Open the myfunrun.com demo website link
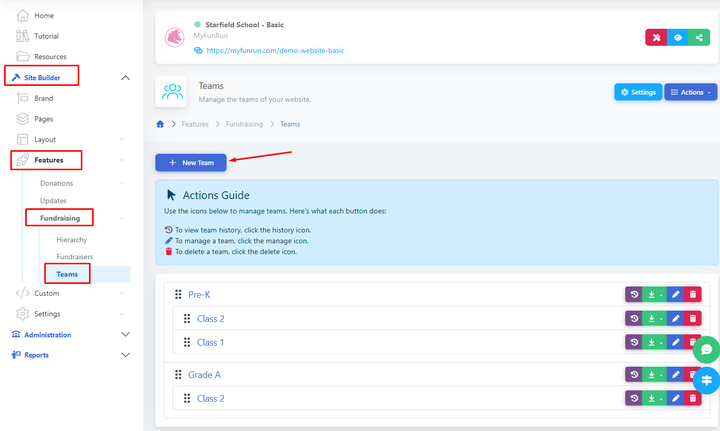 point(275,49)
